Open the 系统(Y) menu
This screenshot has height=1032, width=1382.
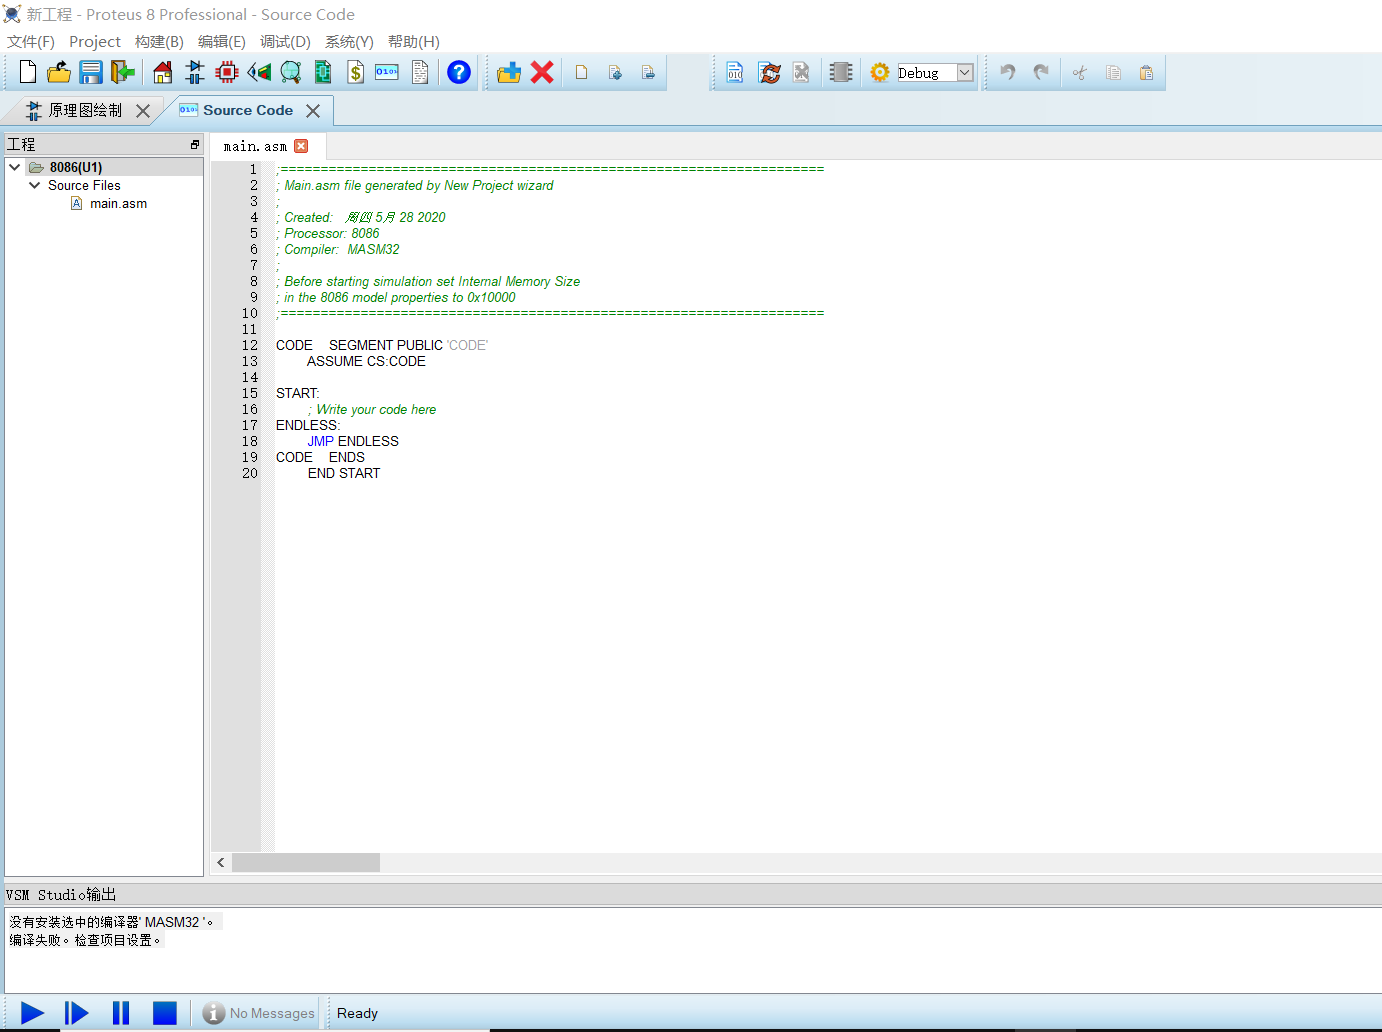tap(349, 41)
